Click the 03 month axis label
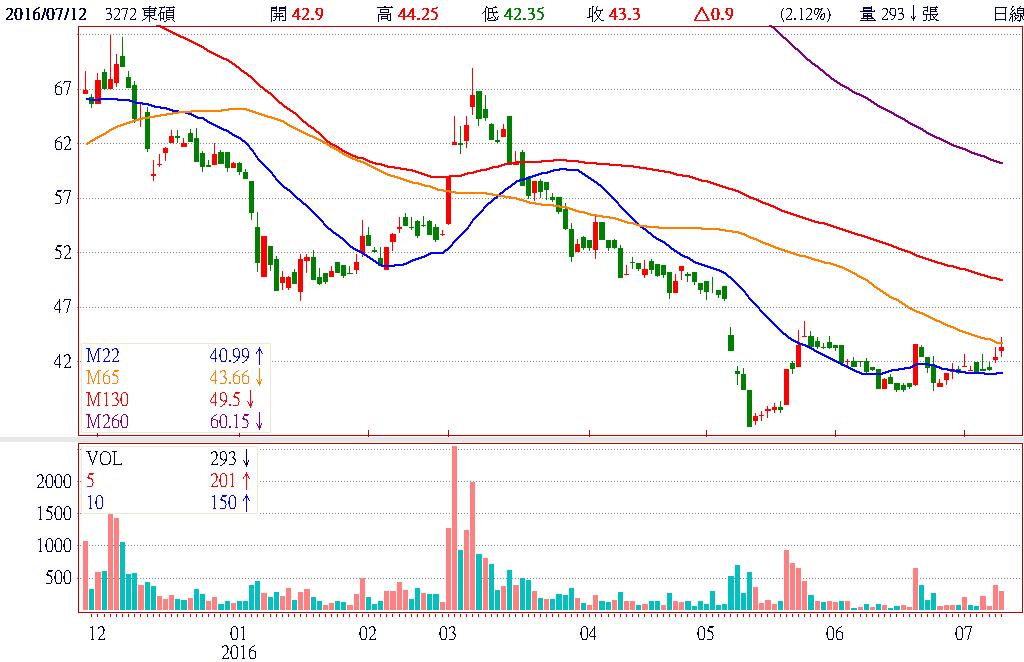The height and width of the screenshot is (662, 1024). (447, 633)
